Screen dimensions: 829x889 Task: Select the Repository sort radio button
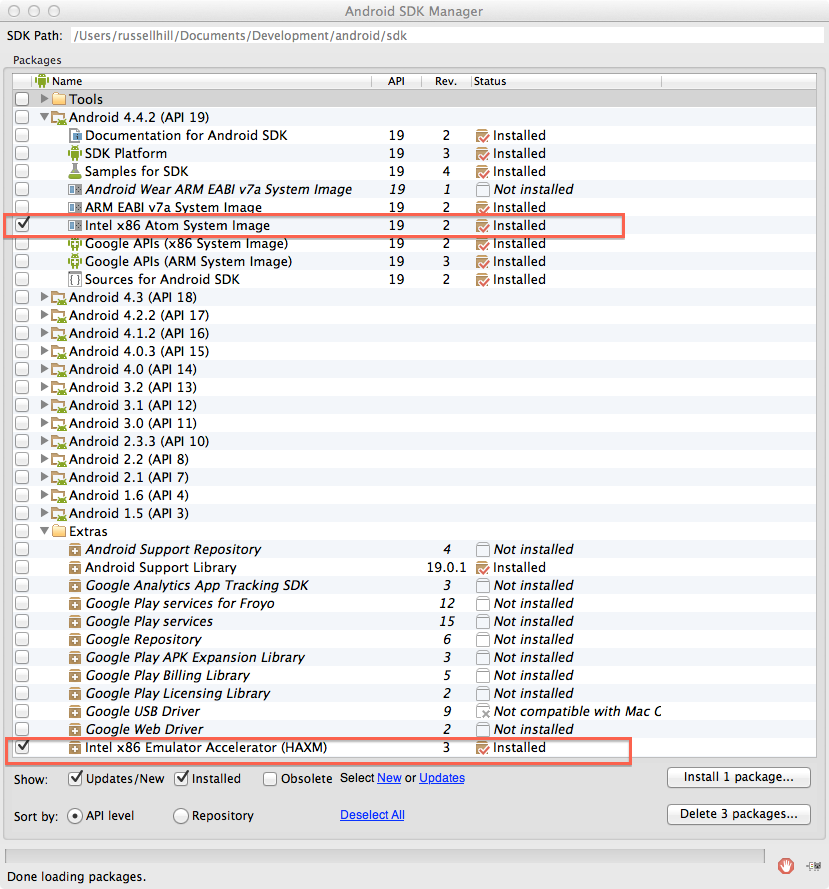[x=181, y=816]
